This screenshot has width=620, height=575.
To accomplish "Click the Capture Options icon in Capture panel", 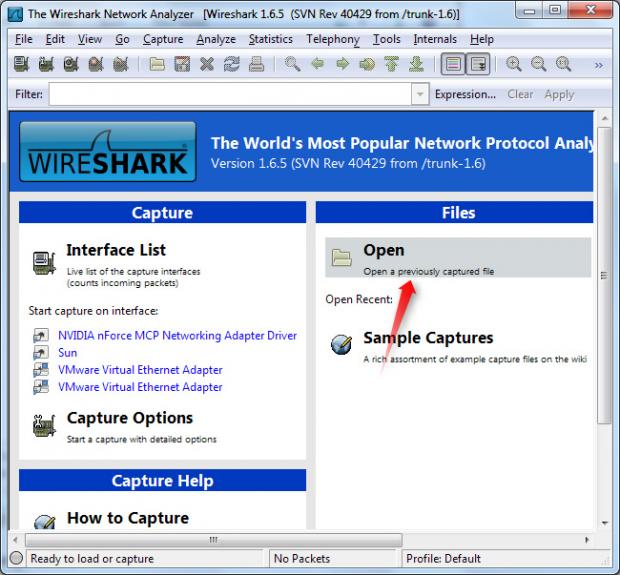I will coord(44,426).
